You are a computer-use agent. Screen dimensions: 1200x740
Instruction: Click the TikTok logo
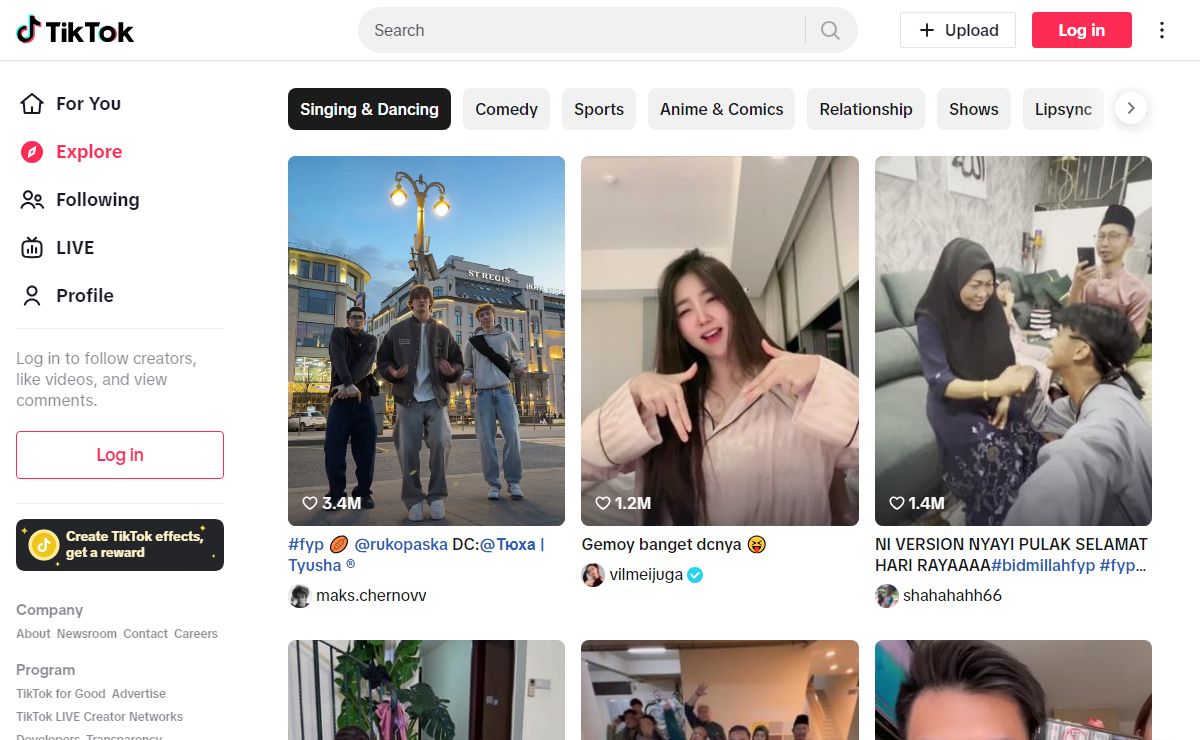click(x=75, y=31)
